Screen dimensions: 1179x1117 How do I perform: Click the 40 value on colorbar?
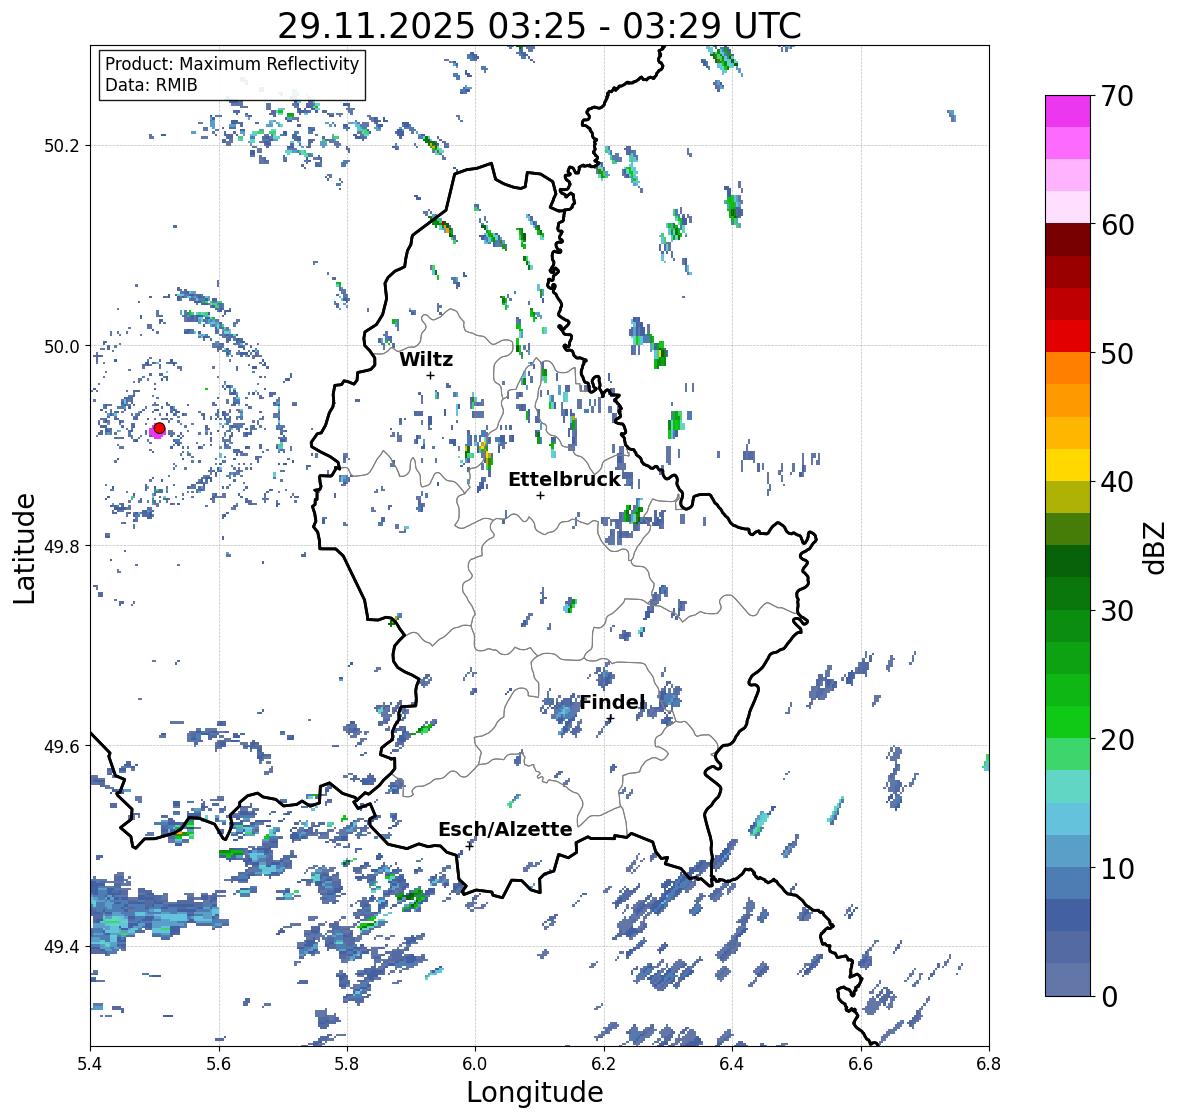[1117, 482]
